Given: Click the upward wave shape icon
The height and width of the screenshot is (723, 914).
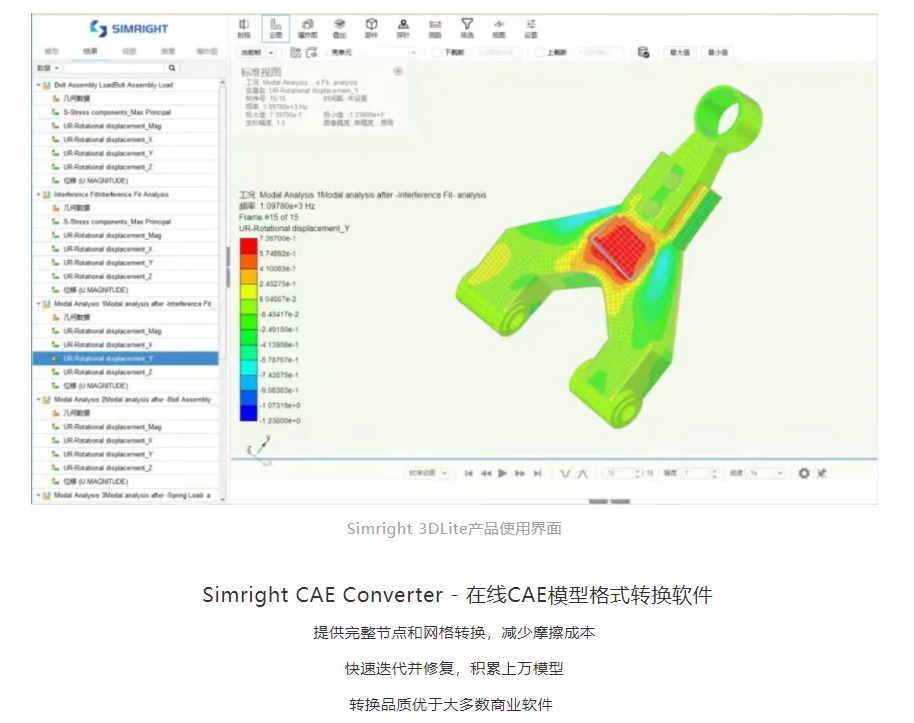Looking at the screenshot, I should (582, 473).
